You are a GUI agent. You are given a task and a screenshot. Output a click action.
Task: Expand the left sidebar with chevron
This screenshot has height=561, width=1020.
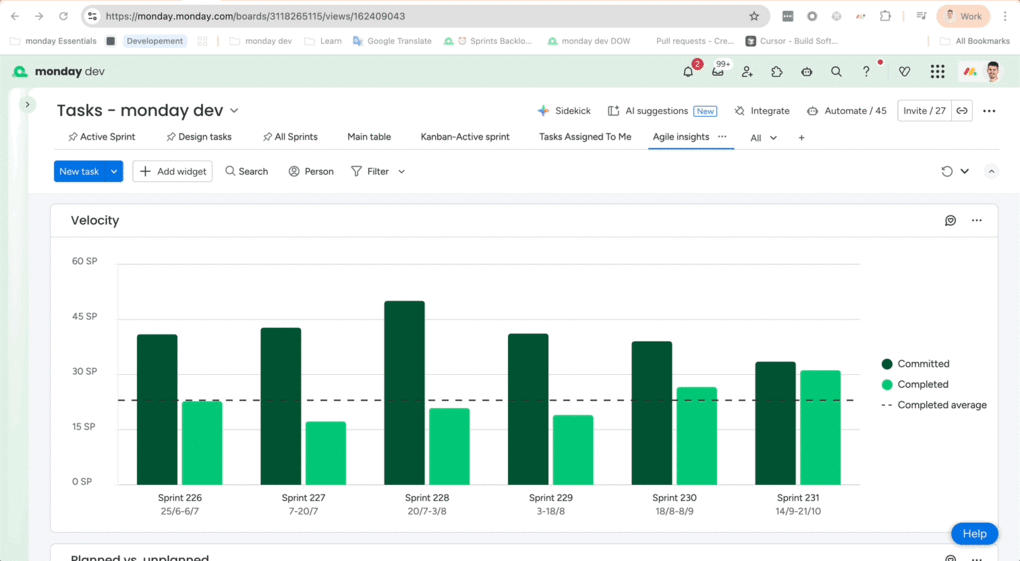point(28,104)
